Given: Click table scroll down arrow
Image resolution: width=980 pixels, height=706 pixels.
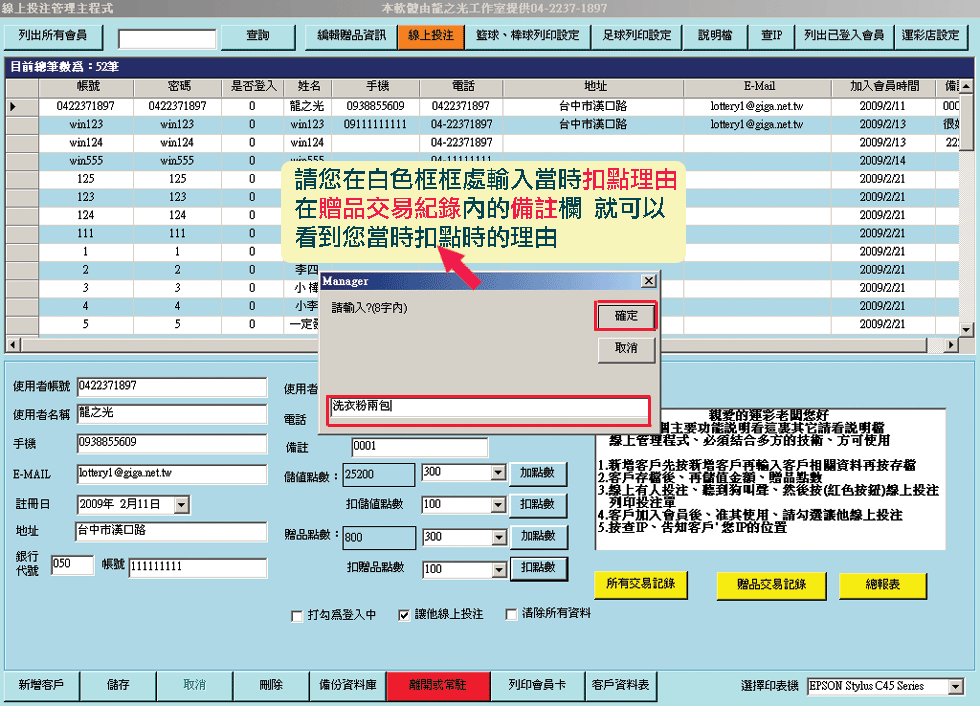Looking at the screenshot, I should [966, 329].
